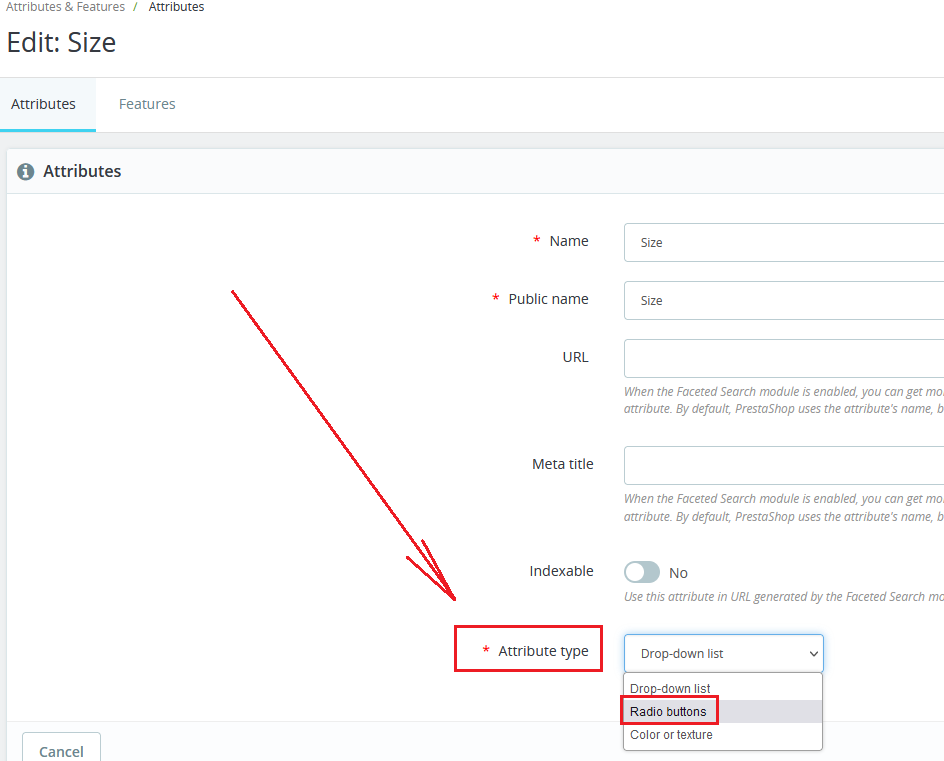Click the Indexable label text
This screenshot has height=761, width=944.
pyautogui.click(x=561, y=571)
